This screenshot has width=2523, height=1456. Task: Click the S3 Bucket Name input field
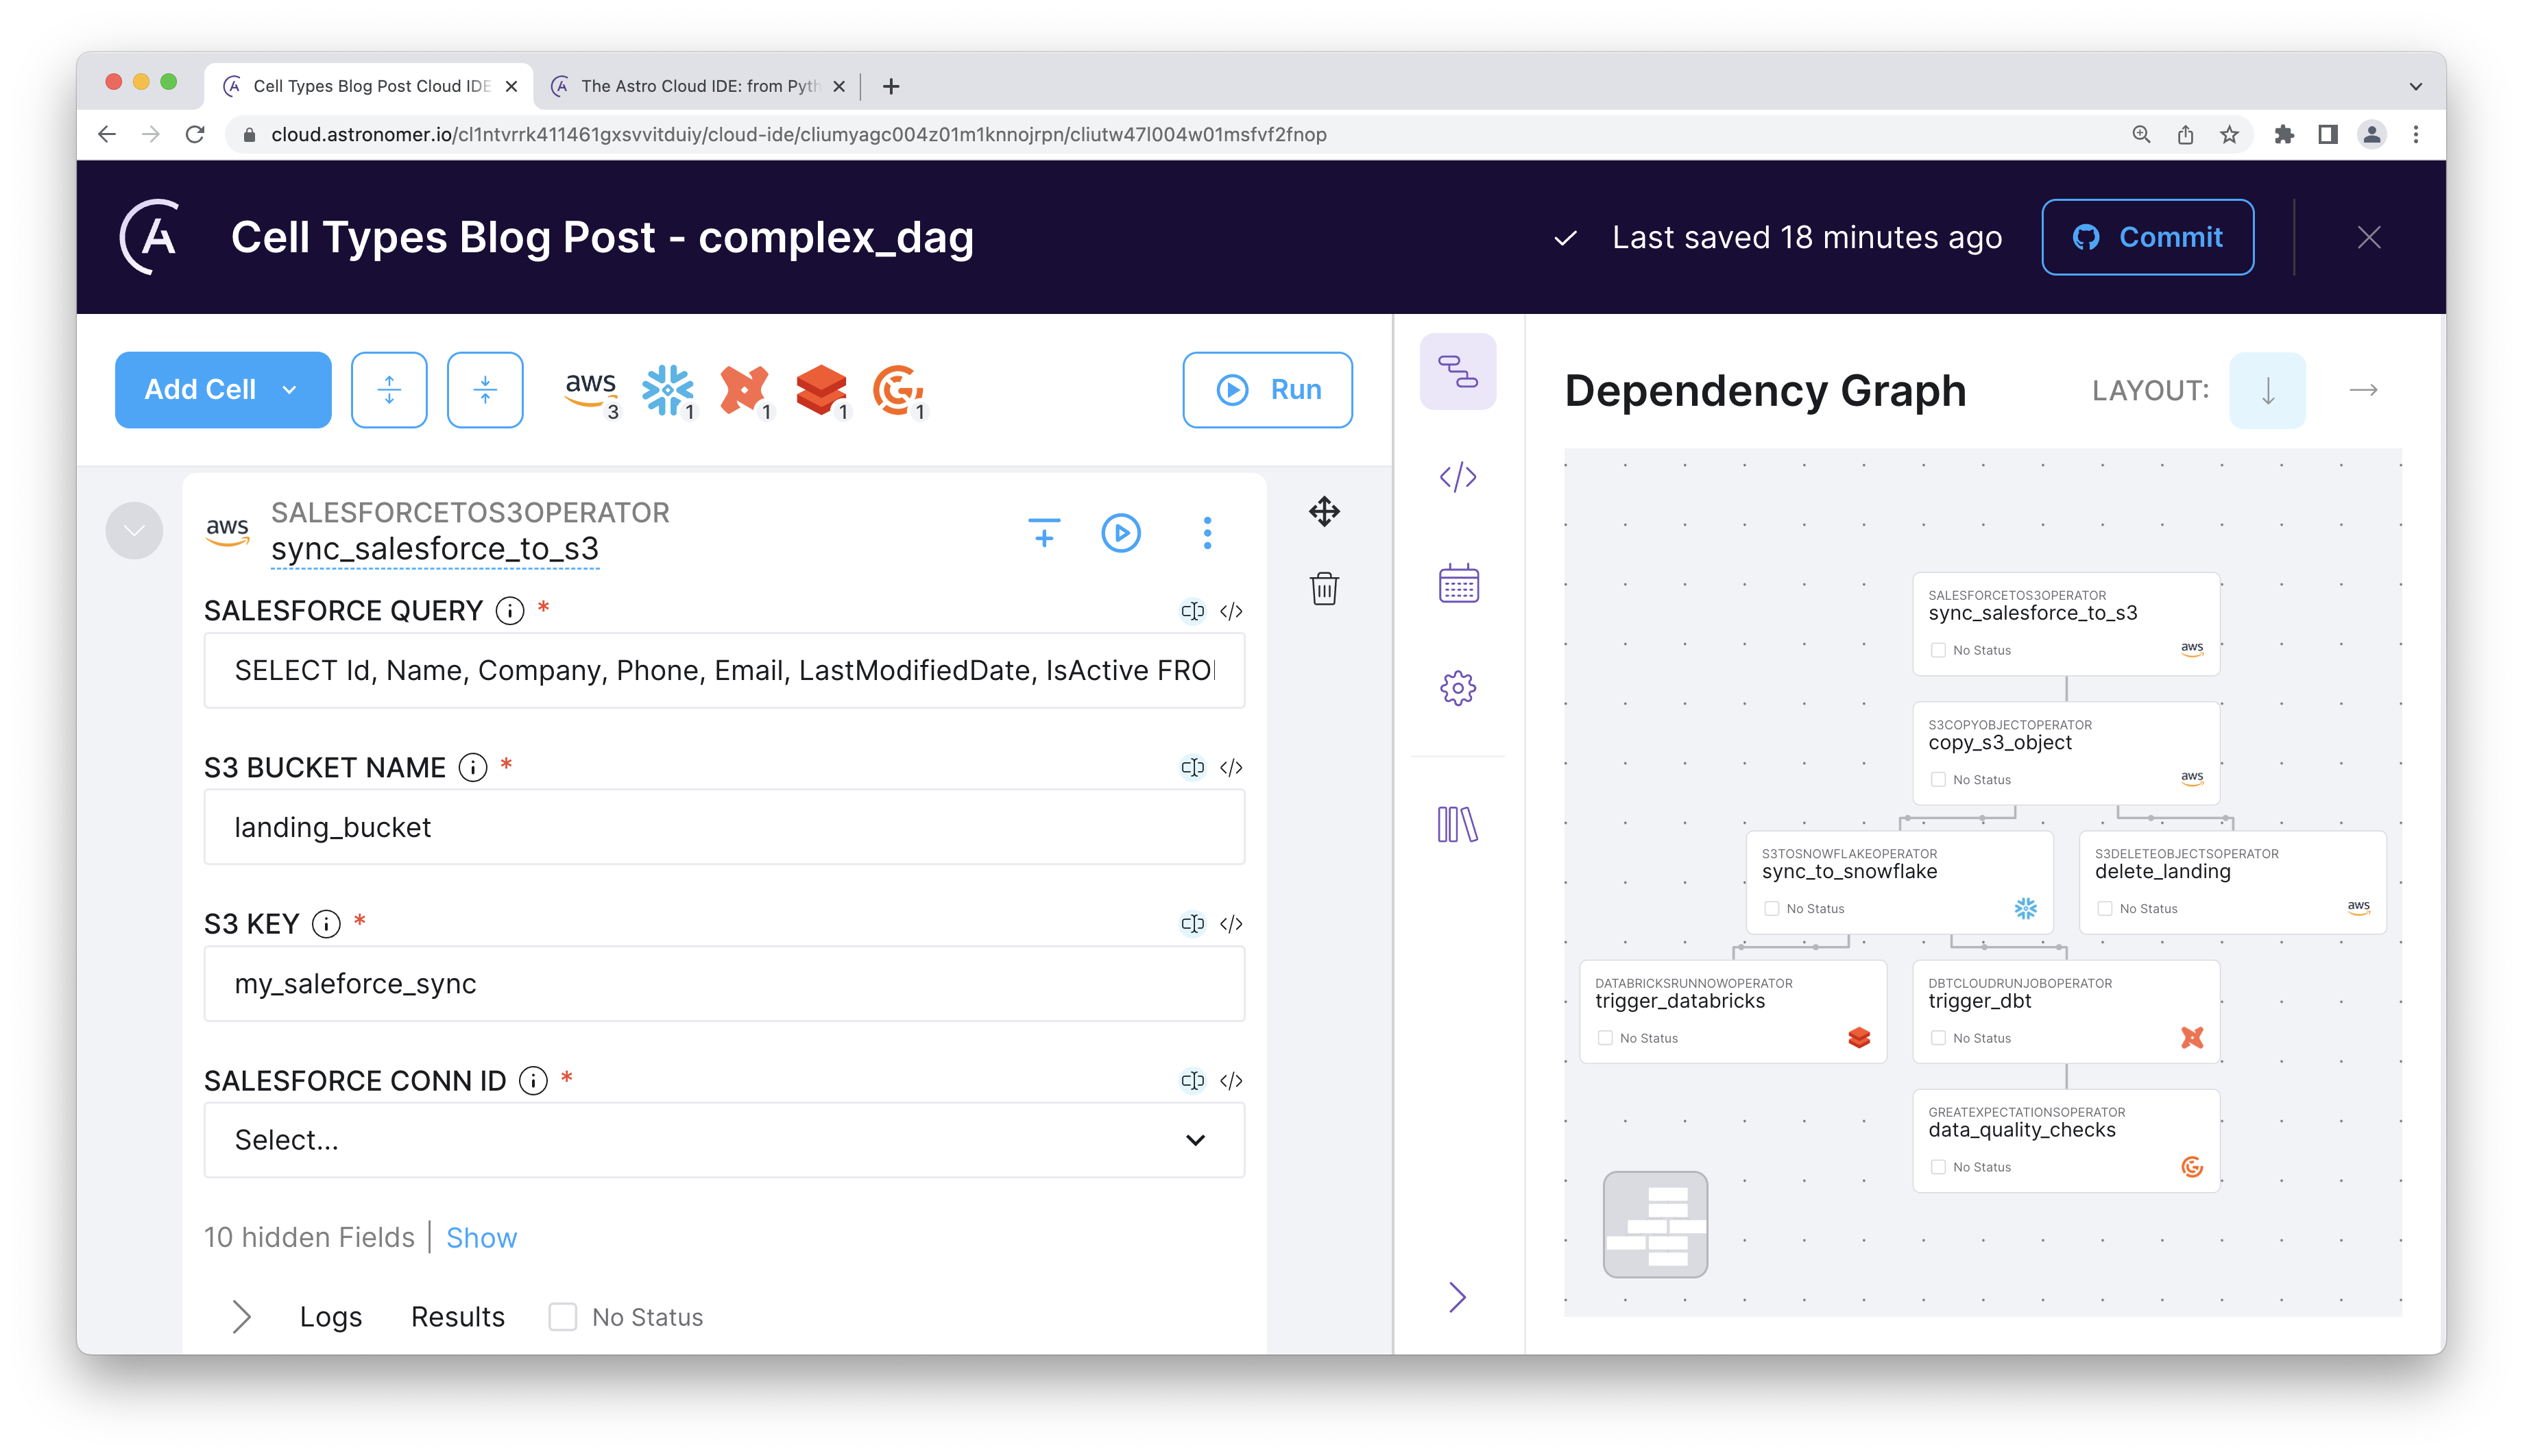724,827
